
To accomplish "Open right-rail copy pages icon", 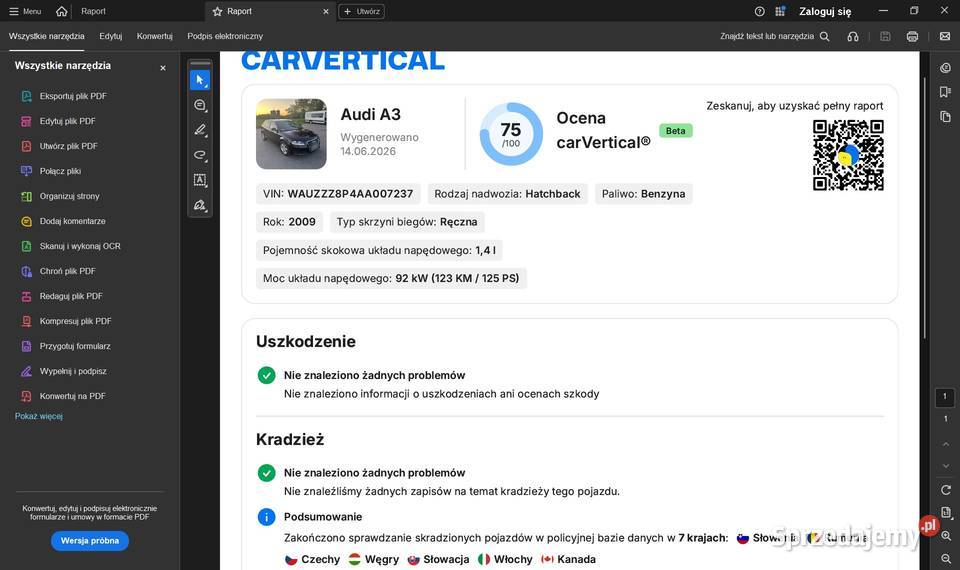I will (945, 116).
